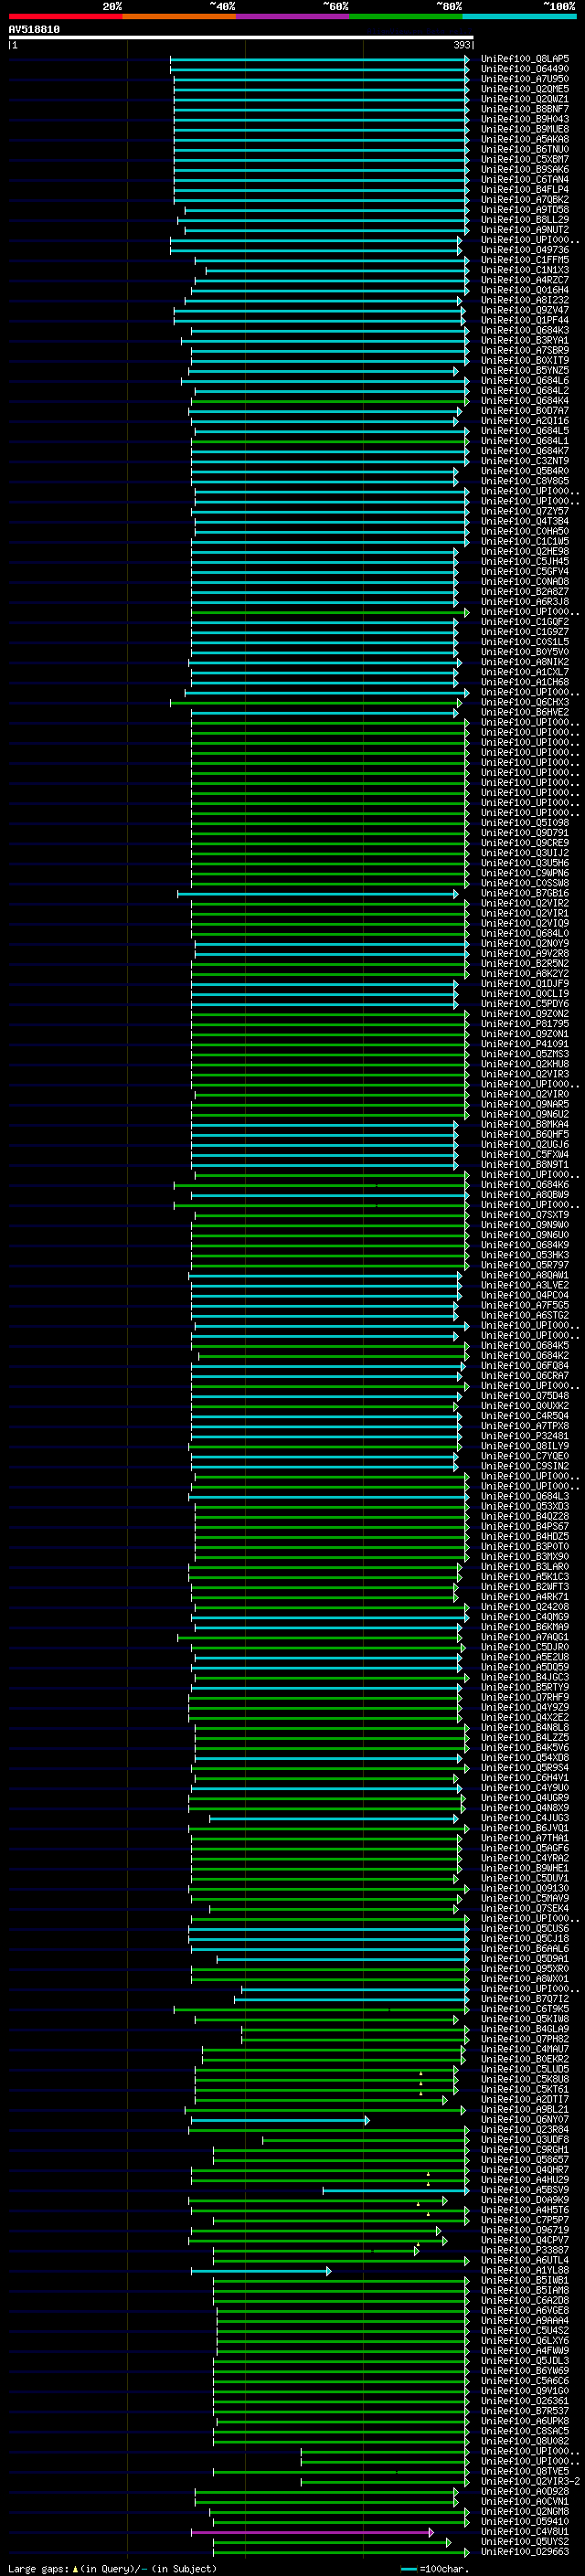
Task: Open the UniRef100_A9NUT2 hit label
Action: 524,230
